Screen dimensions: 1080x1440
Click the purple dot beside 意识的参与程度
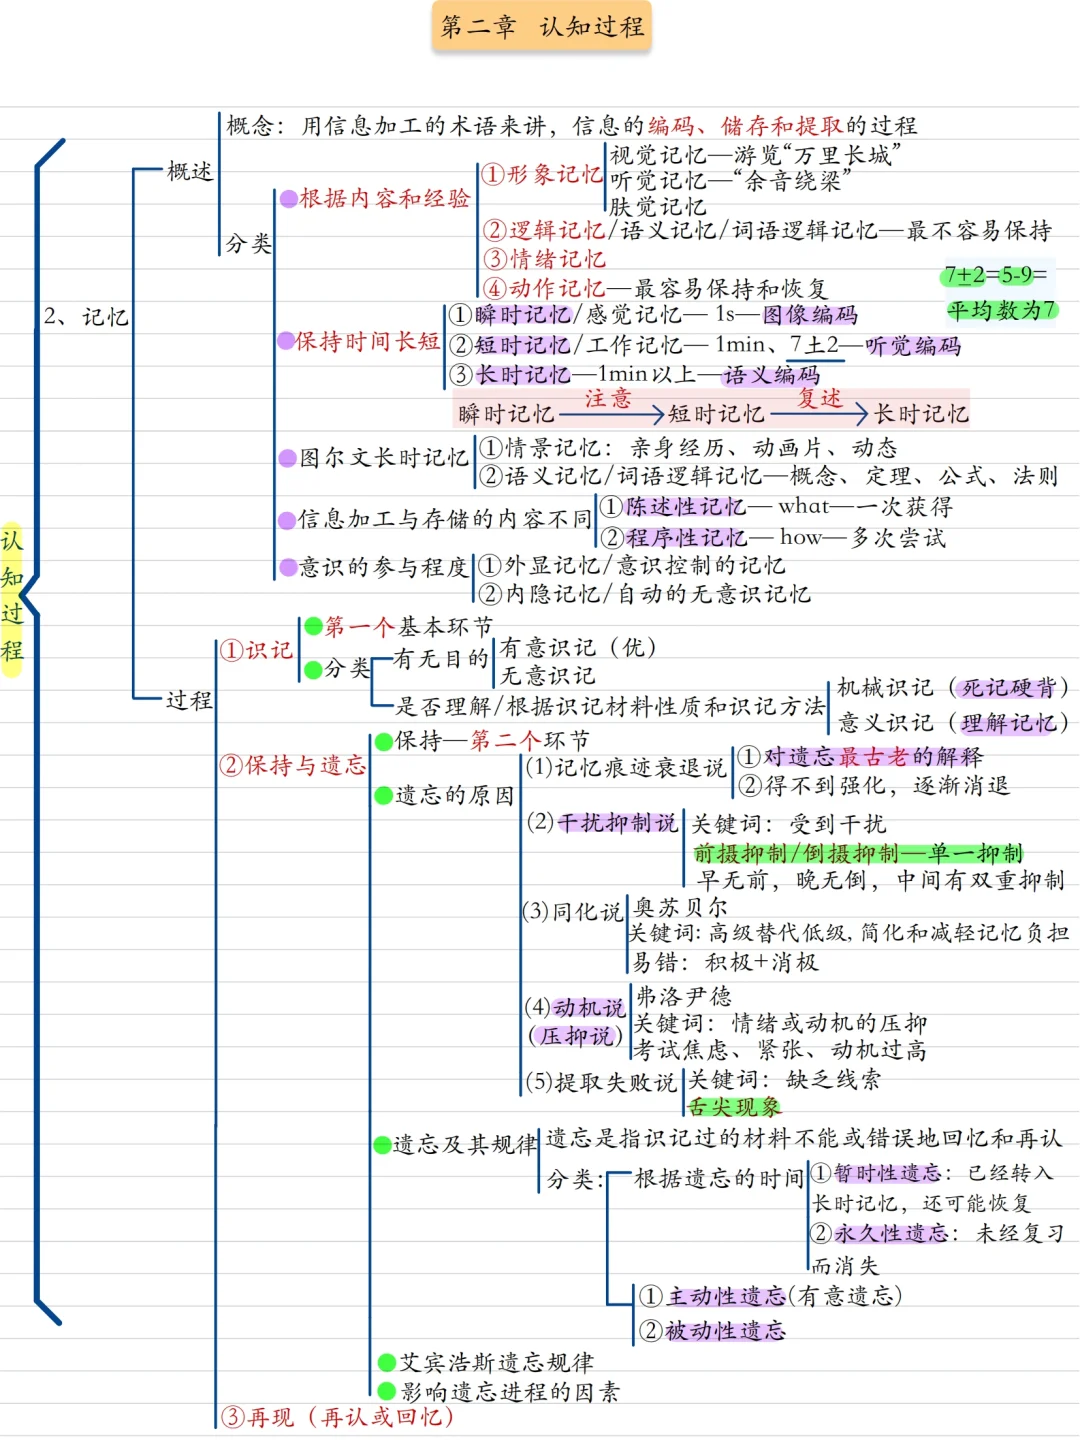[287, 565]
